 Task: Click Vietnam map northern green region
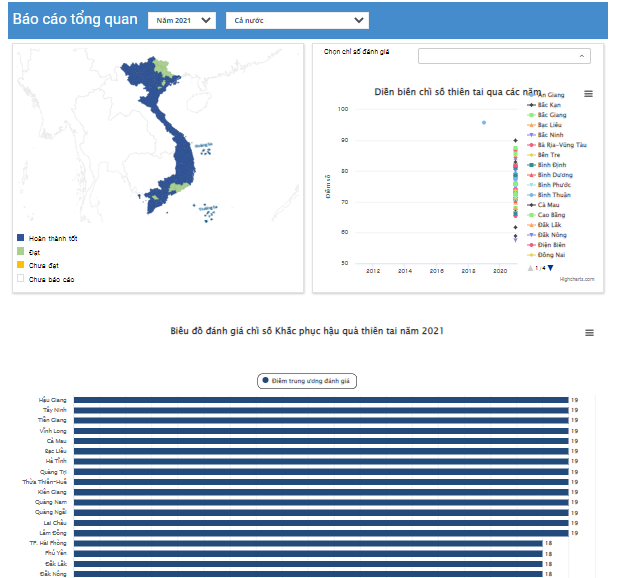[158, 72]
